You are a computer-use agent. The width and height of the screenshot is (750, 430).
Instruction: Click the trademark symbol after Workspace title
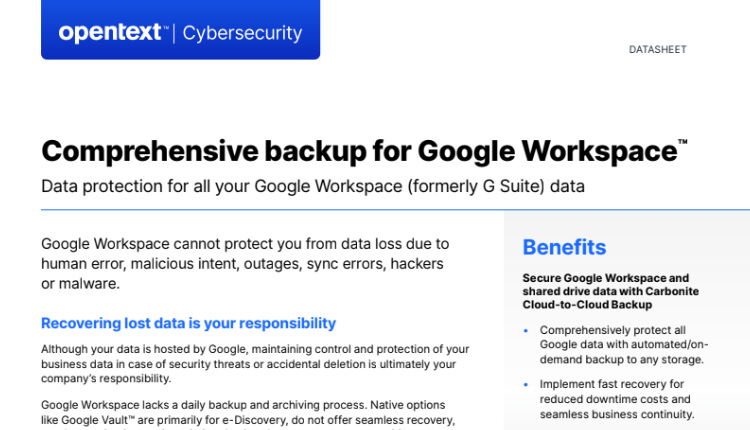(x=683, y=143)
